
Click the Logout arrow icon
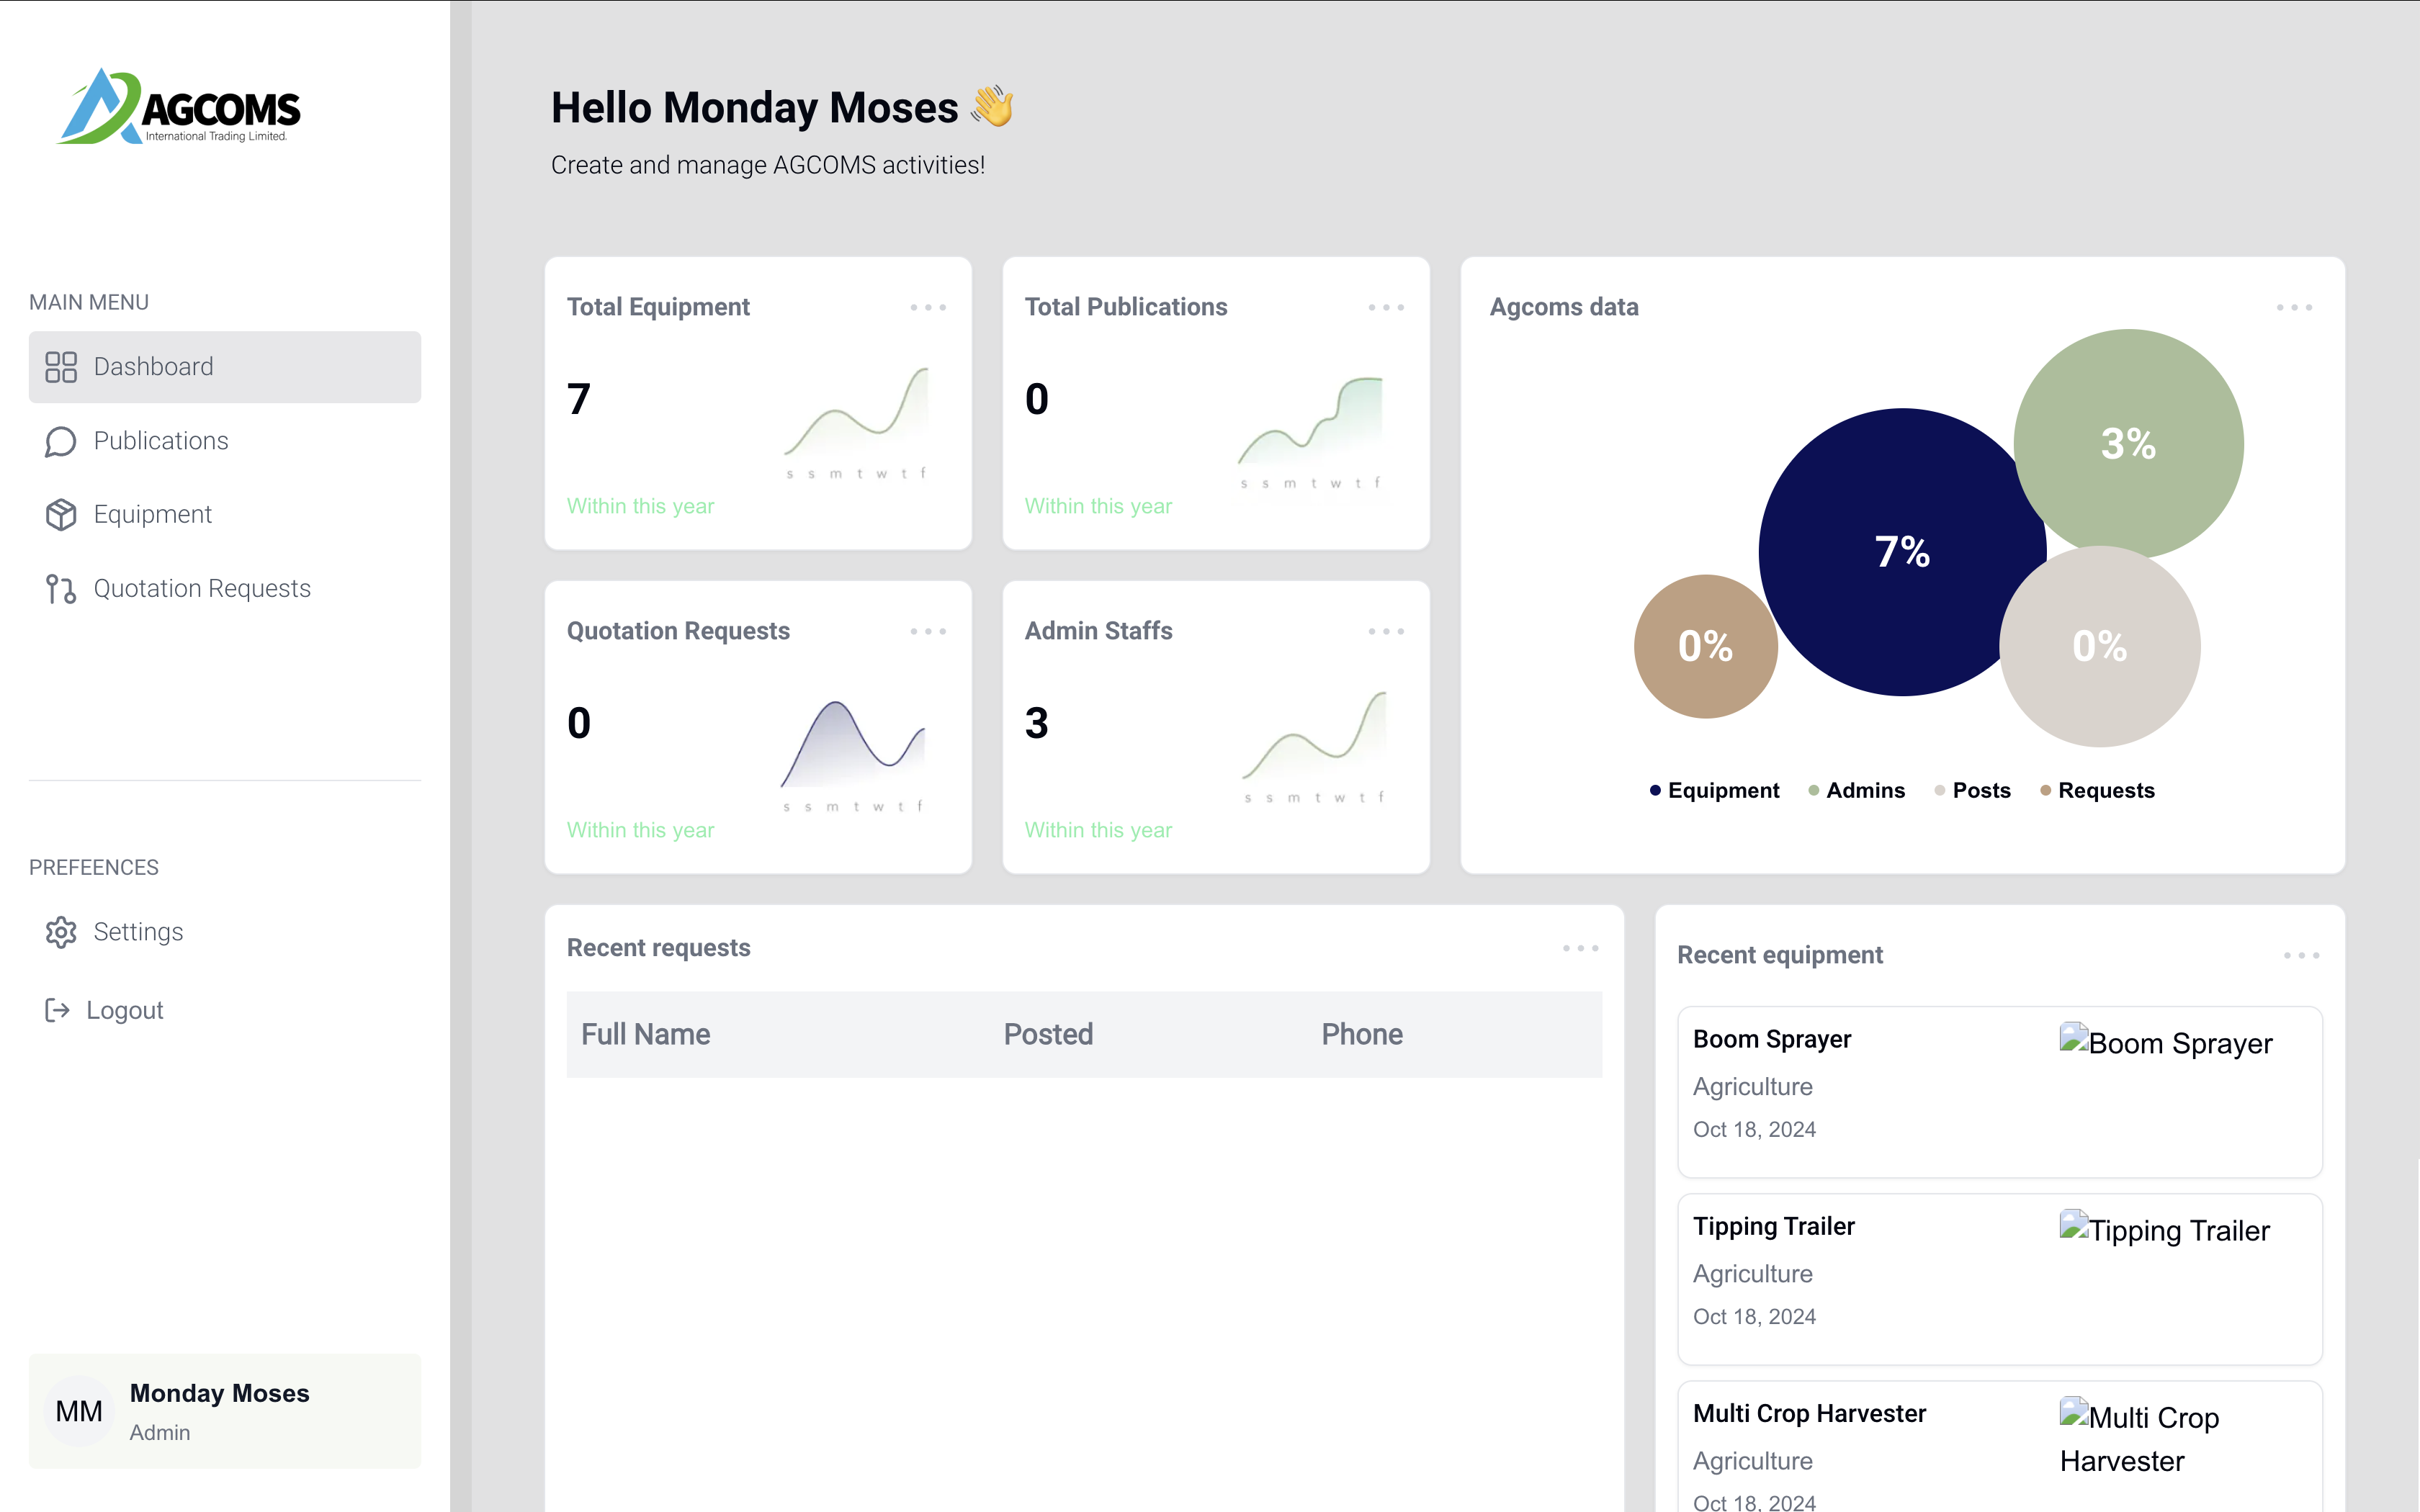[x=58, y=1010]
